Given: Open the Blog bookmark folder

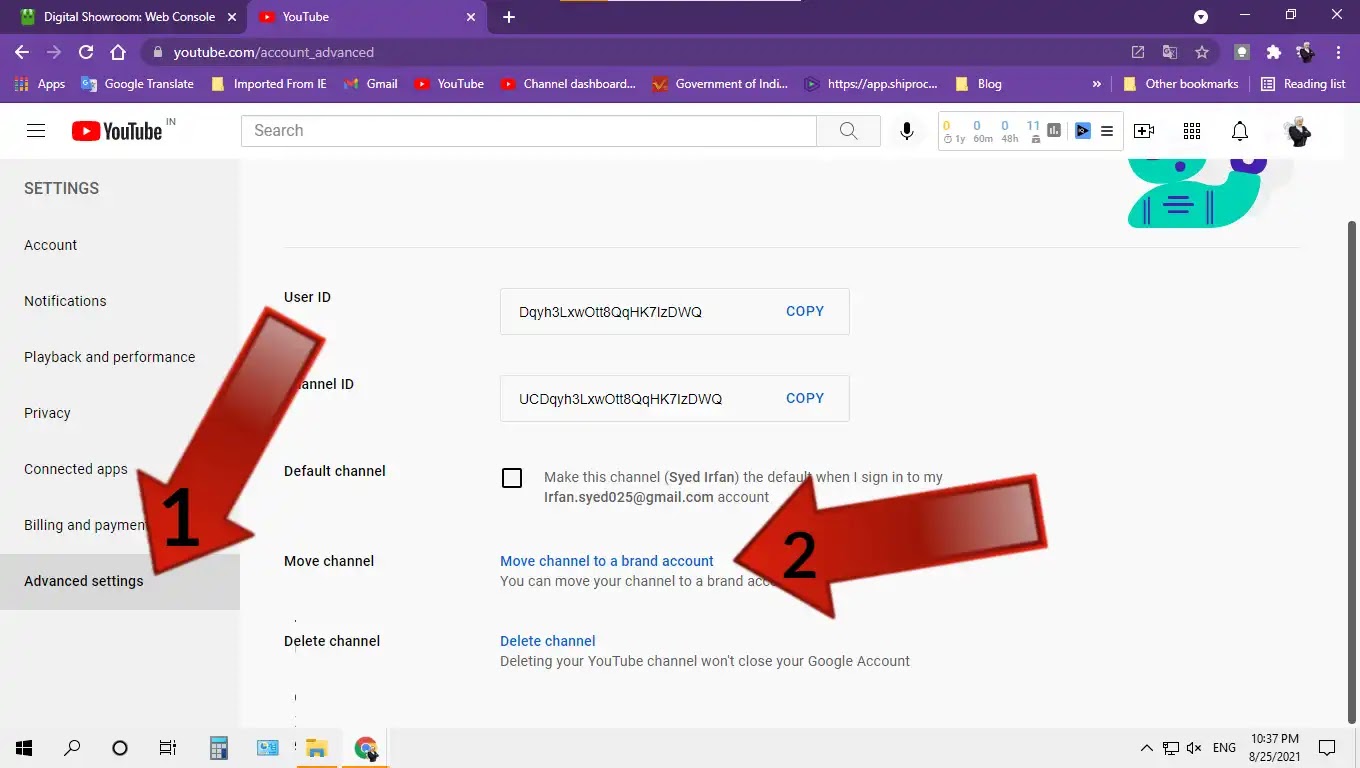Looking at the screenshot, I should pyautogui.click(x=978, y=84).
